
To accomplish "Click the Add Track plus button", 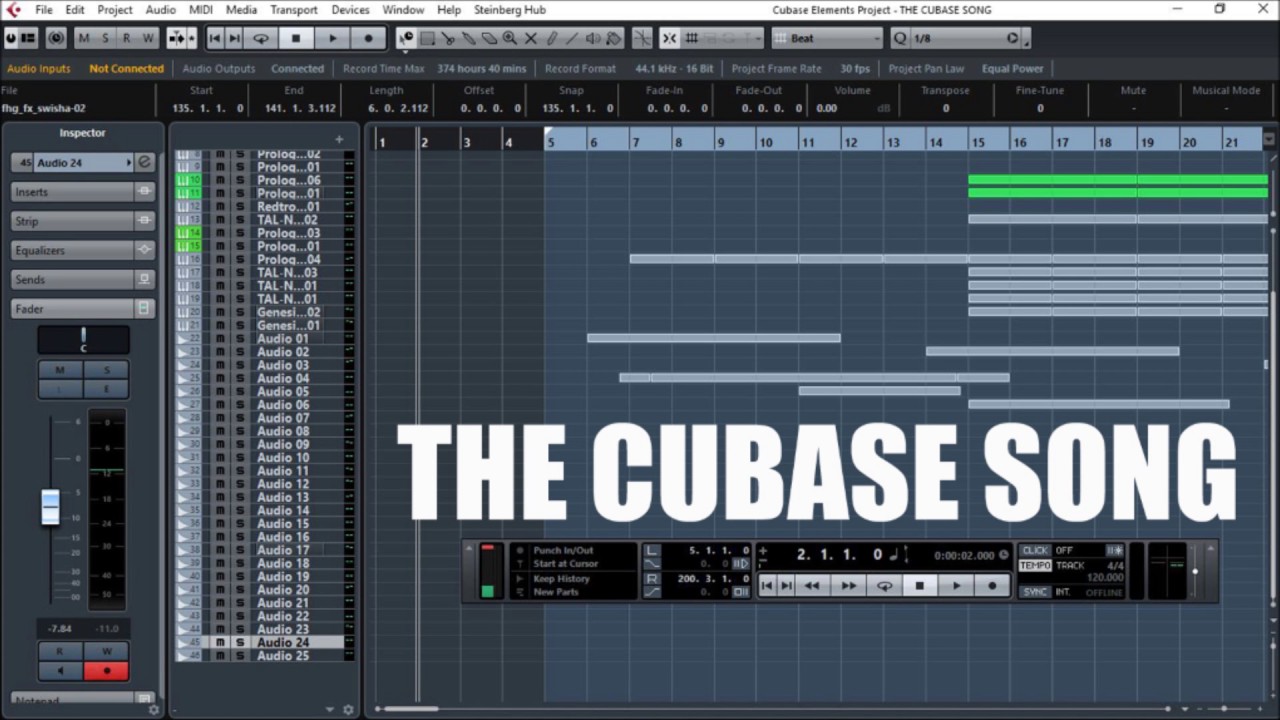I will click(339, 140).
